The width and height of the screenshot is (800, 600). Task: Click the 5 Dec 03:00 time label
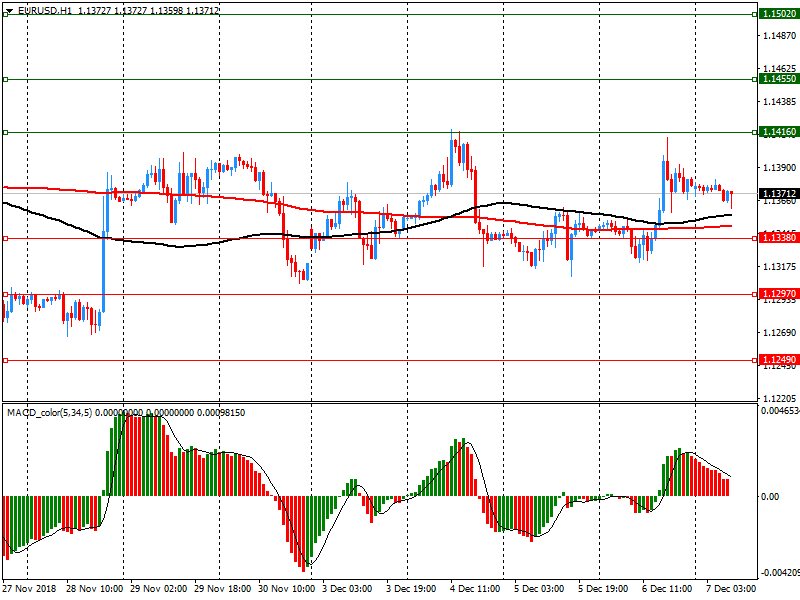(x=539, y=588)
